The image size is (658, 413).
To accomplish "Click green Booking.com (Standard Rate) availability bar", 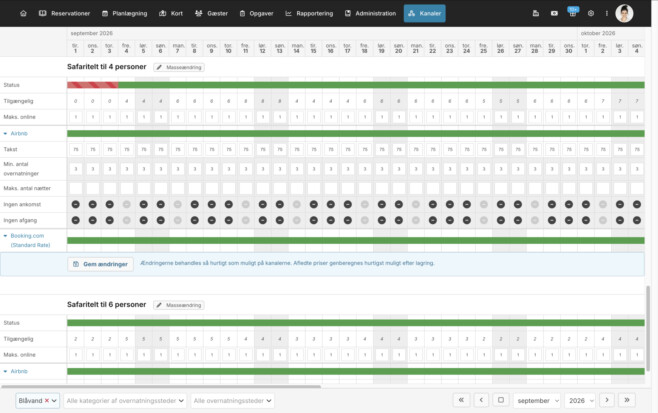I will point(356,240).
